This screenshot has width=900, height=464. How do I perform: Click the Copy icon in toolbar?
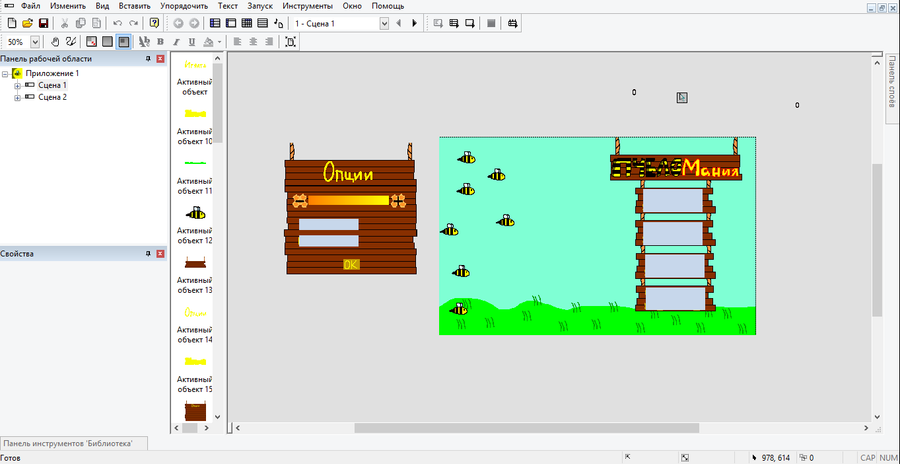point(80,24)
